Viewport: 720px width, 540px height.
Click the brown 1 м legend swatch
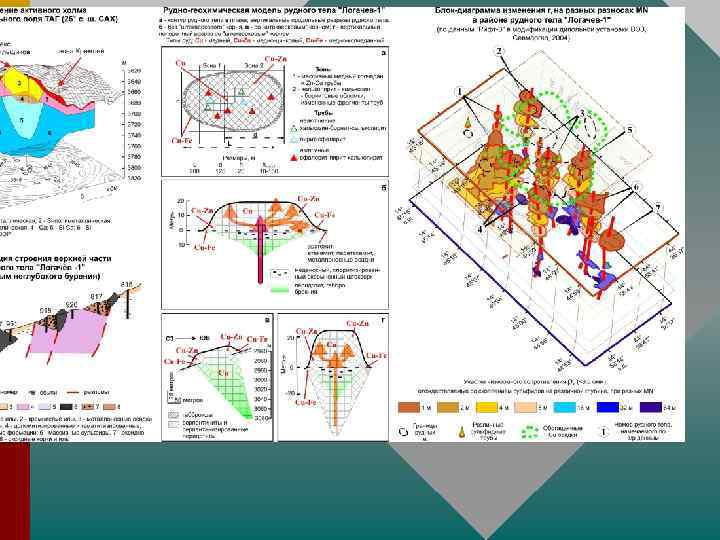[409, 407]
